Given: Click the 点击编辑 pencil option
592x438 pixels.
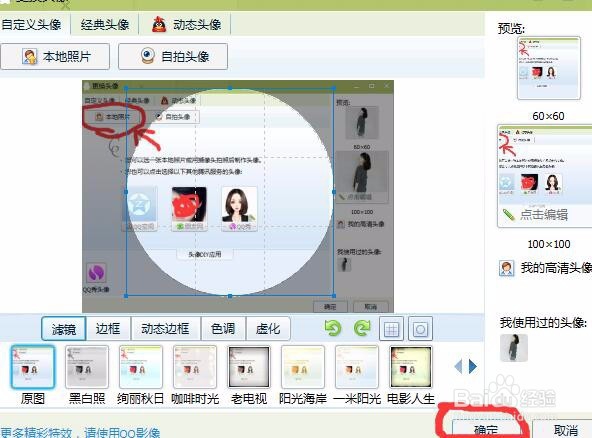Looking at the screenshot, I should tap(535, 214).
